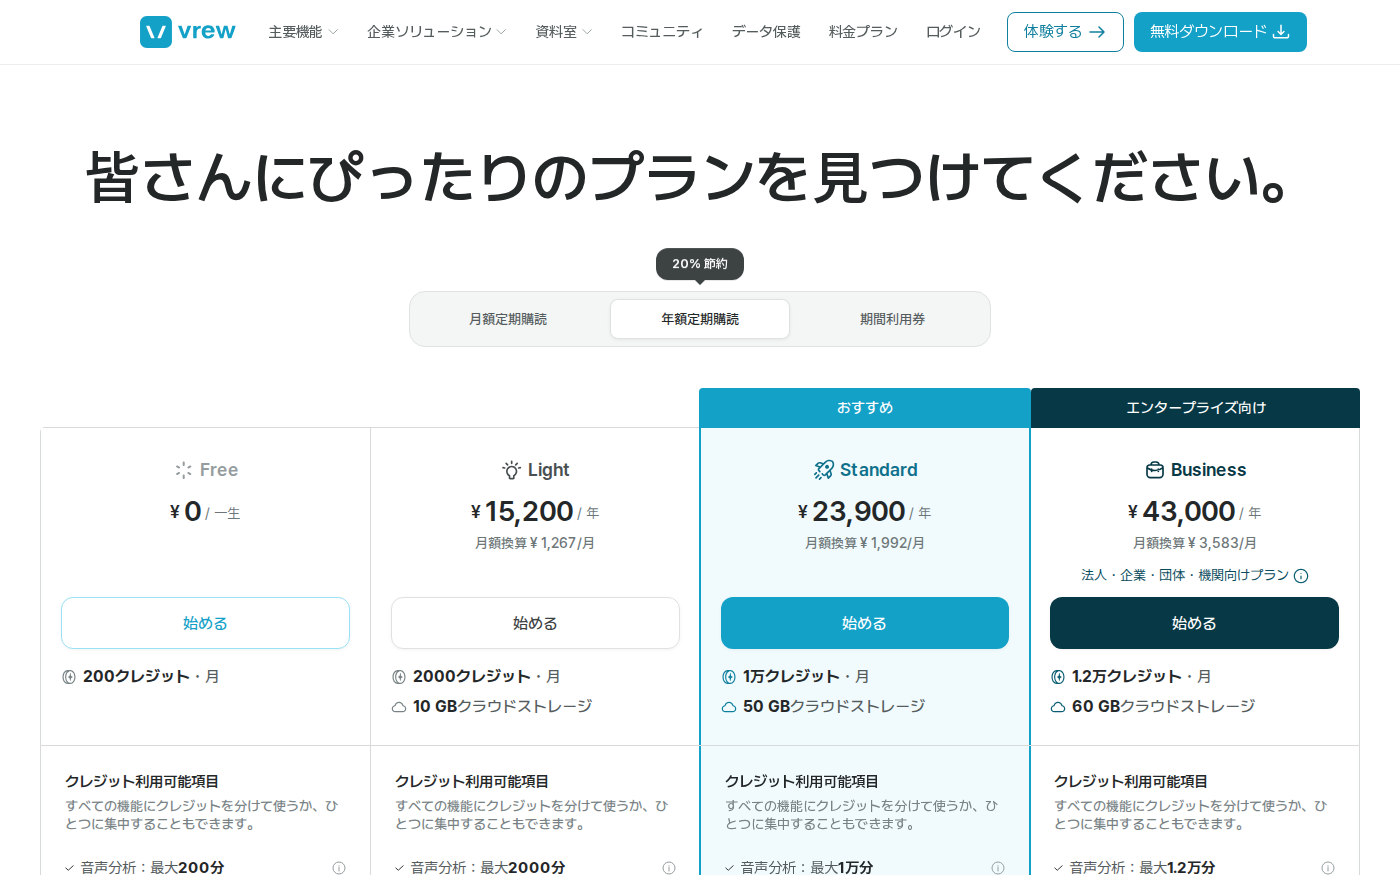
Task: Switch to 期間利用券 tab
Action: [892, 319]
